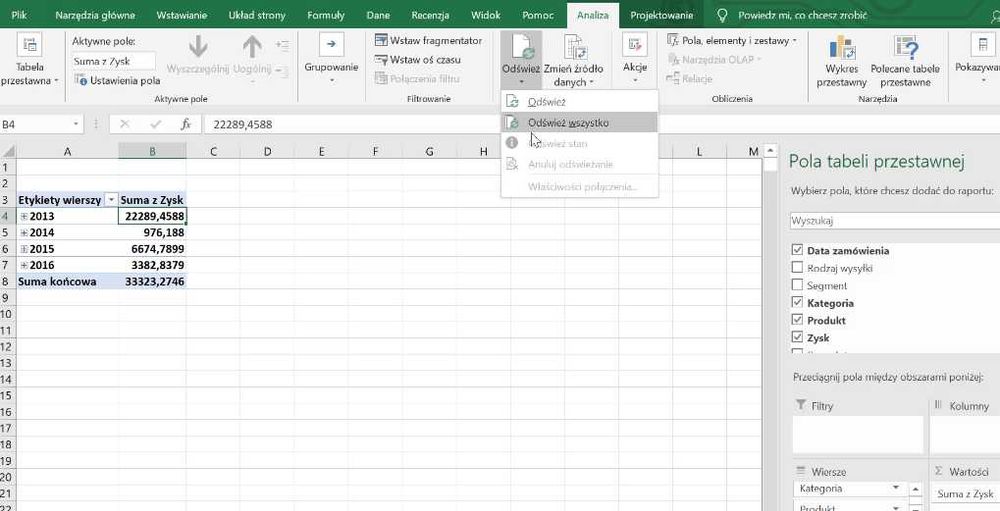Click Zmień źródło danych icon
Screen dimensions: 1000x511
[574, 47]
